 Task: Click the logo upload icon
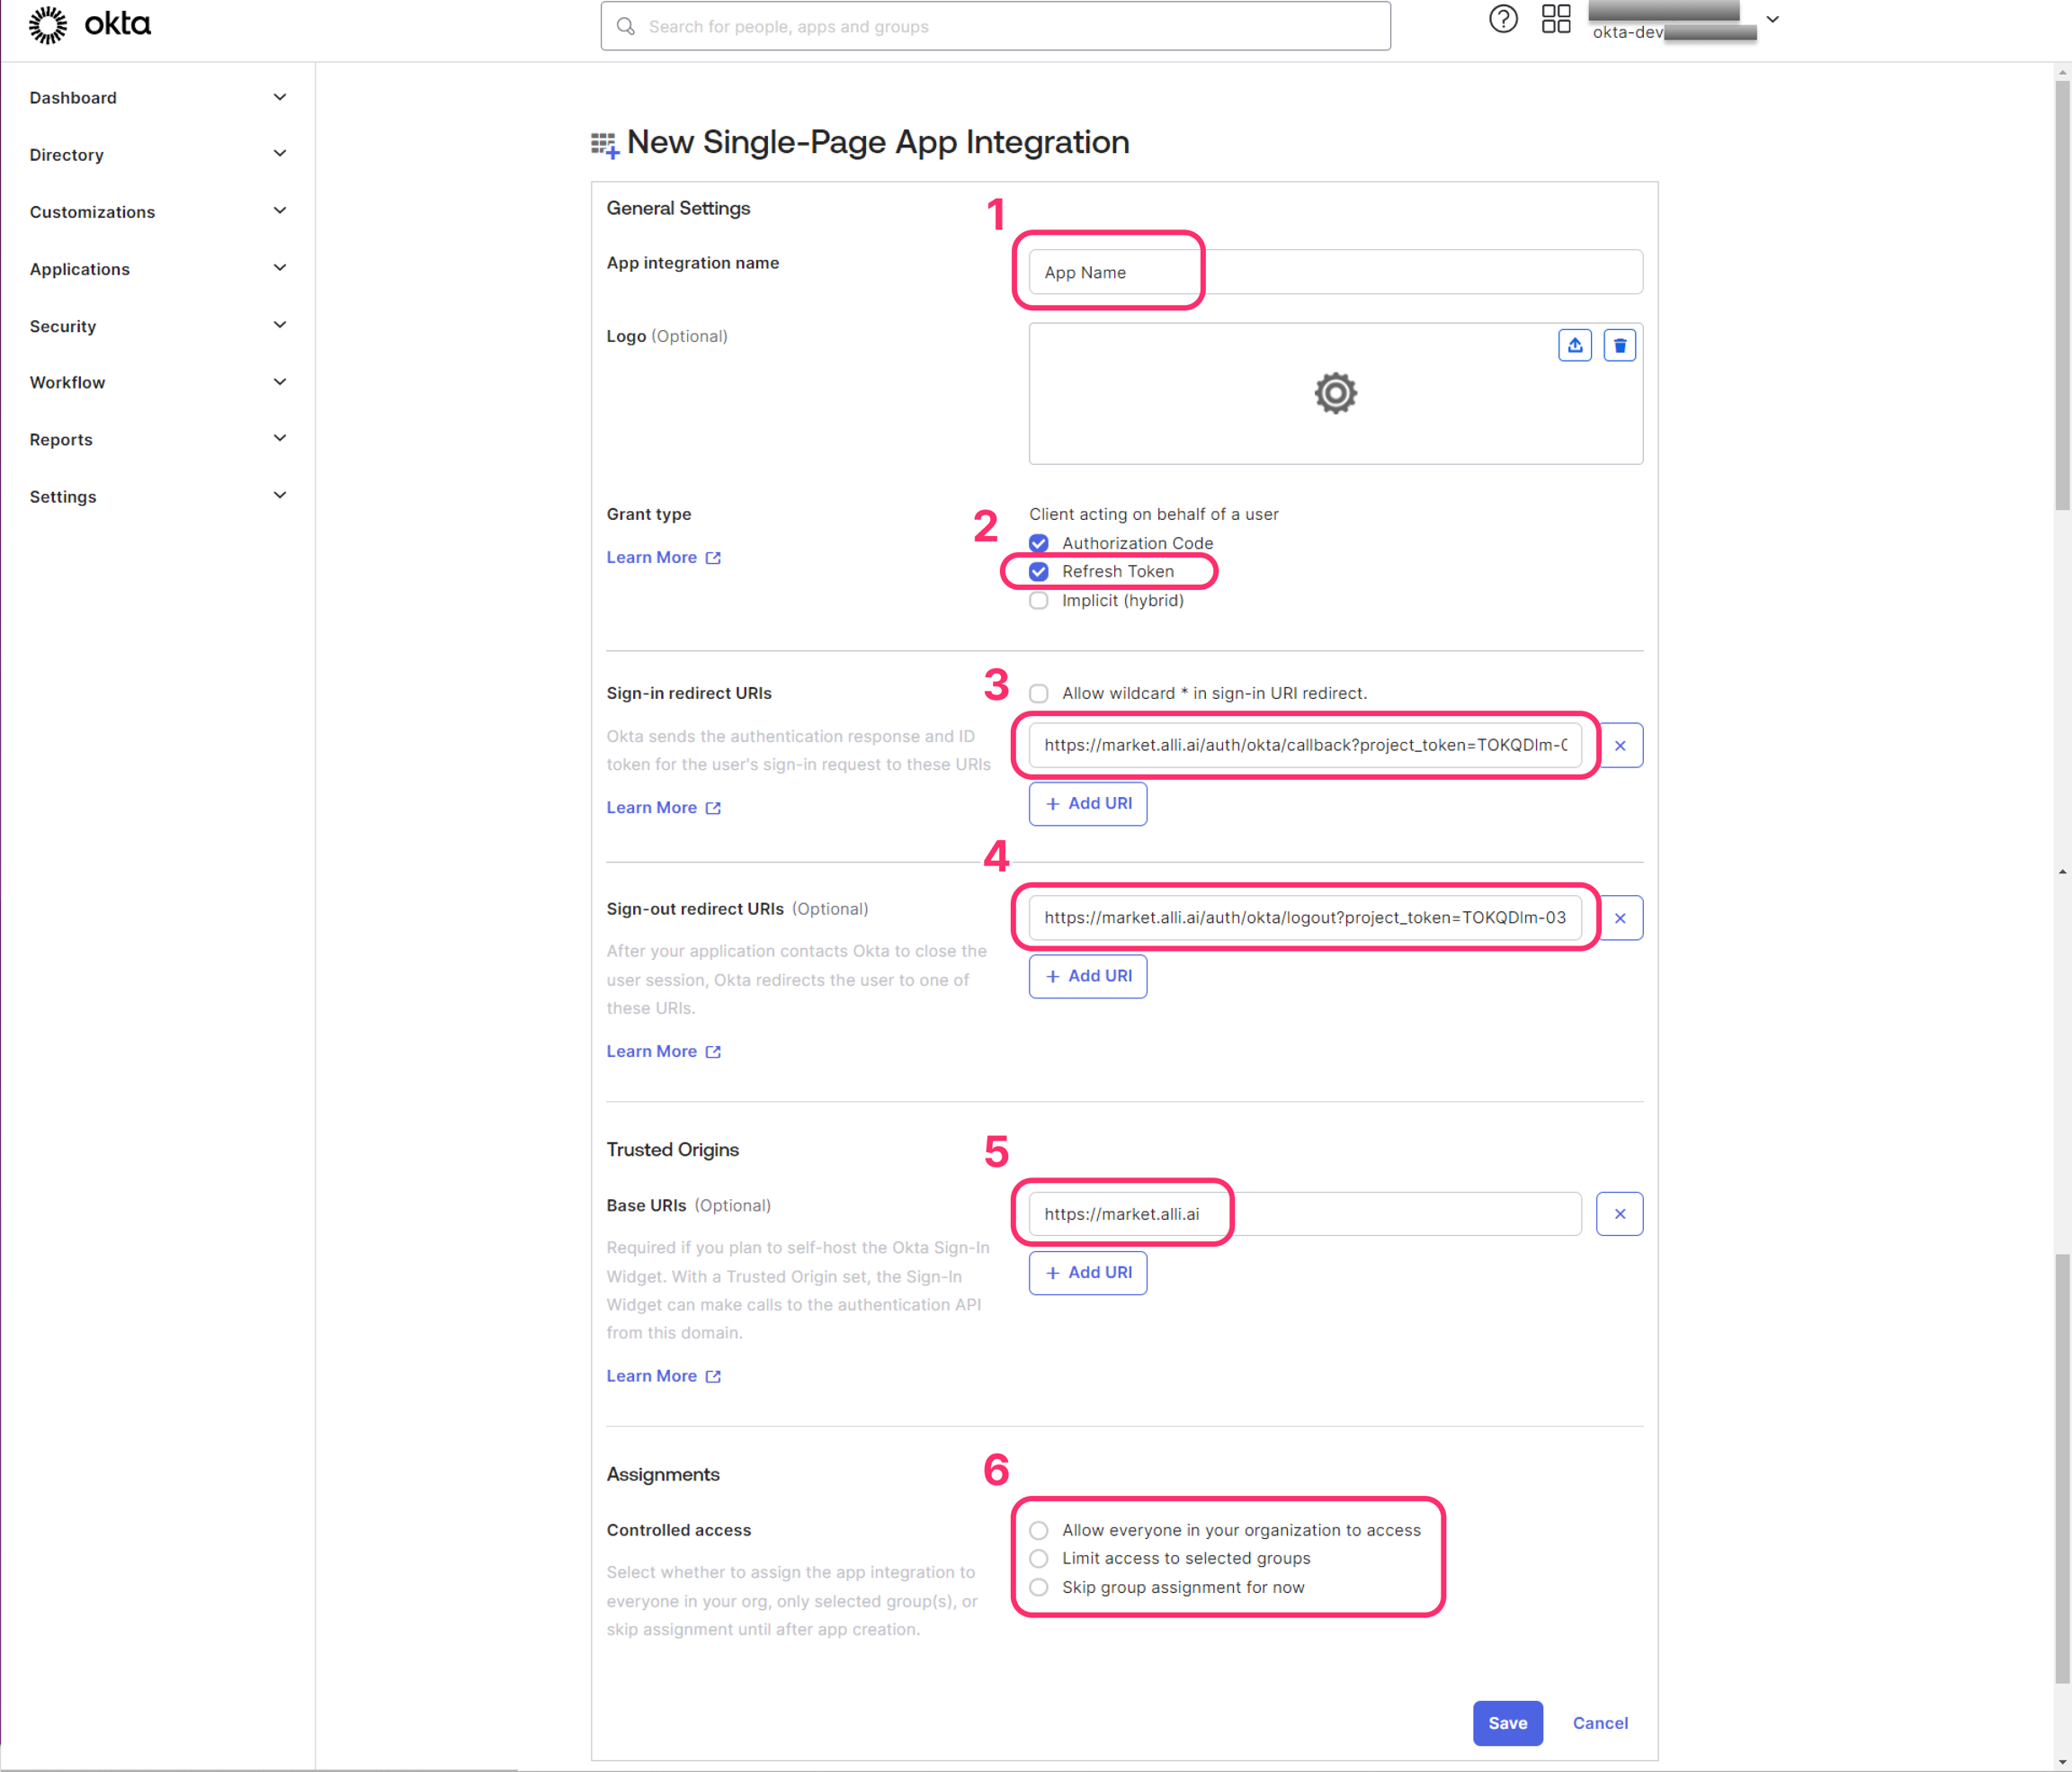pos(1574,345)
